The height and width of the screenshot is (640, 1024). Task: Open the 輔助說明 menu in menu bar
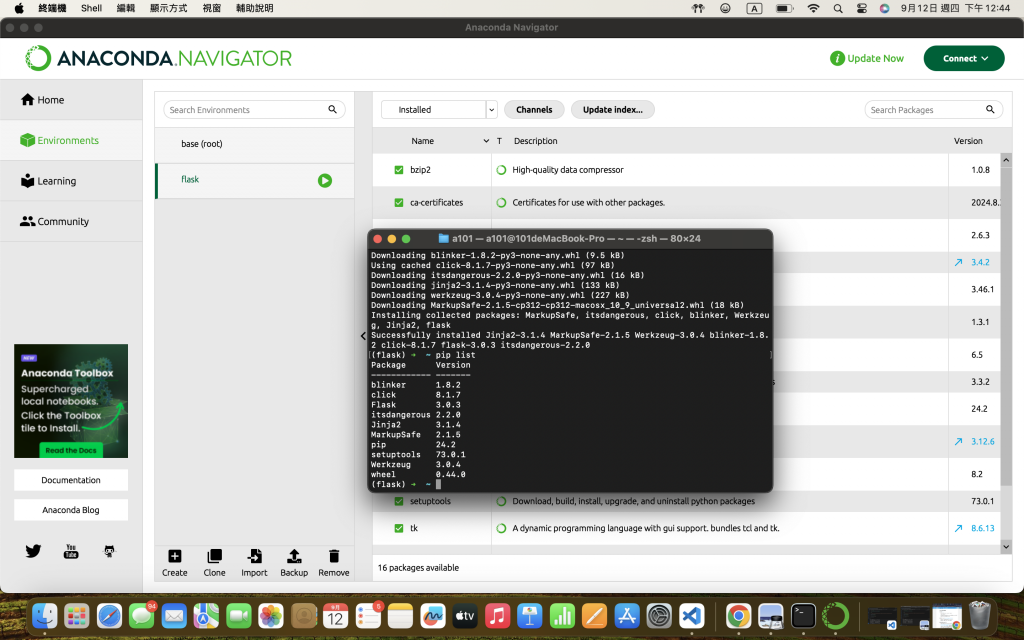tap(255, 8)
